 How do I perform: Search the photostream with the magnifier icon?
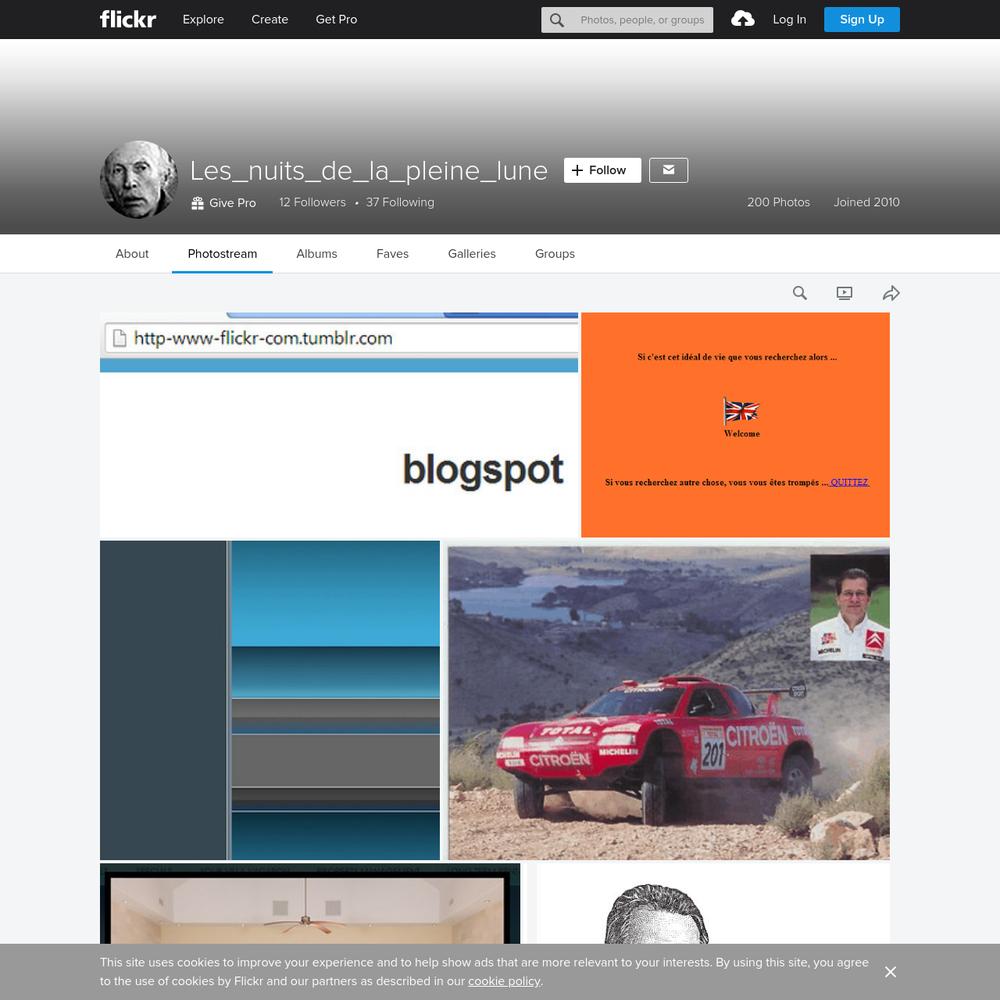pyautogui.click(x=800, y=293)
